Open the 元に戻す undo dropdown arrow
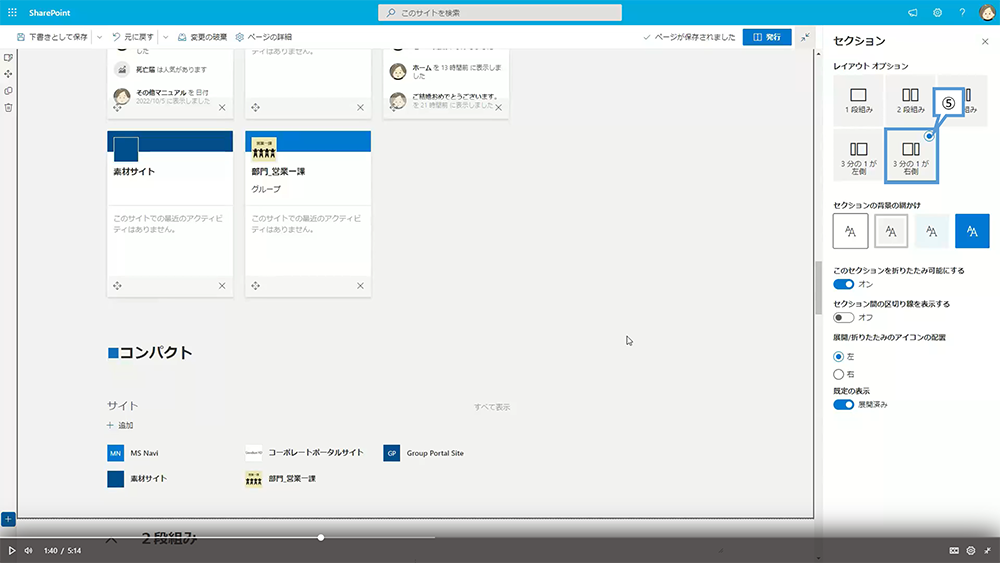The image size is (1000, 563). 165,37
